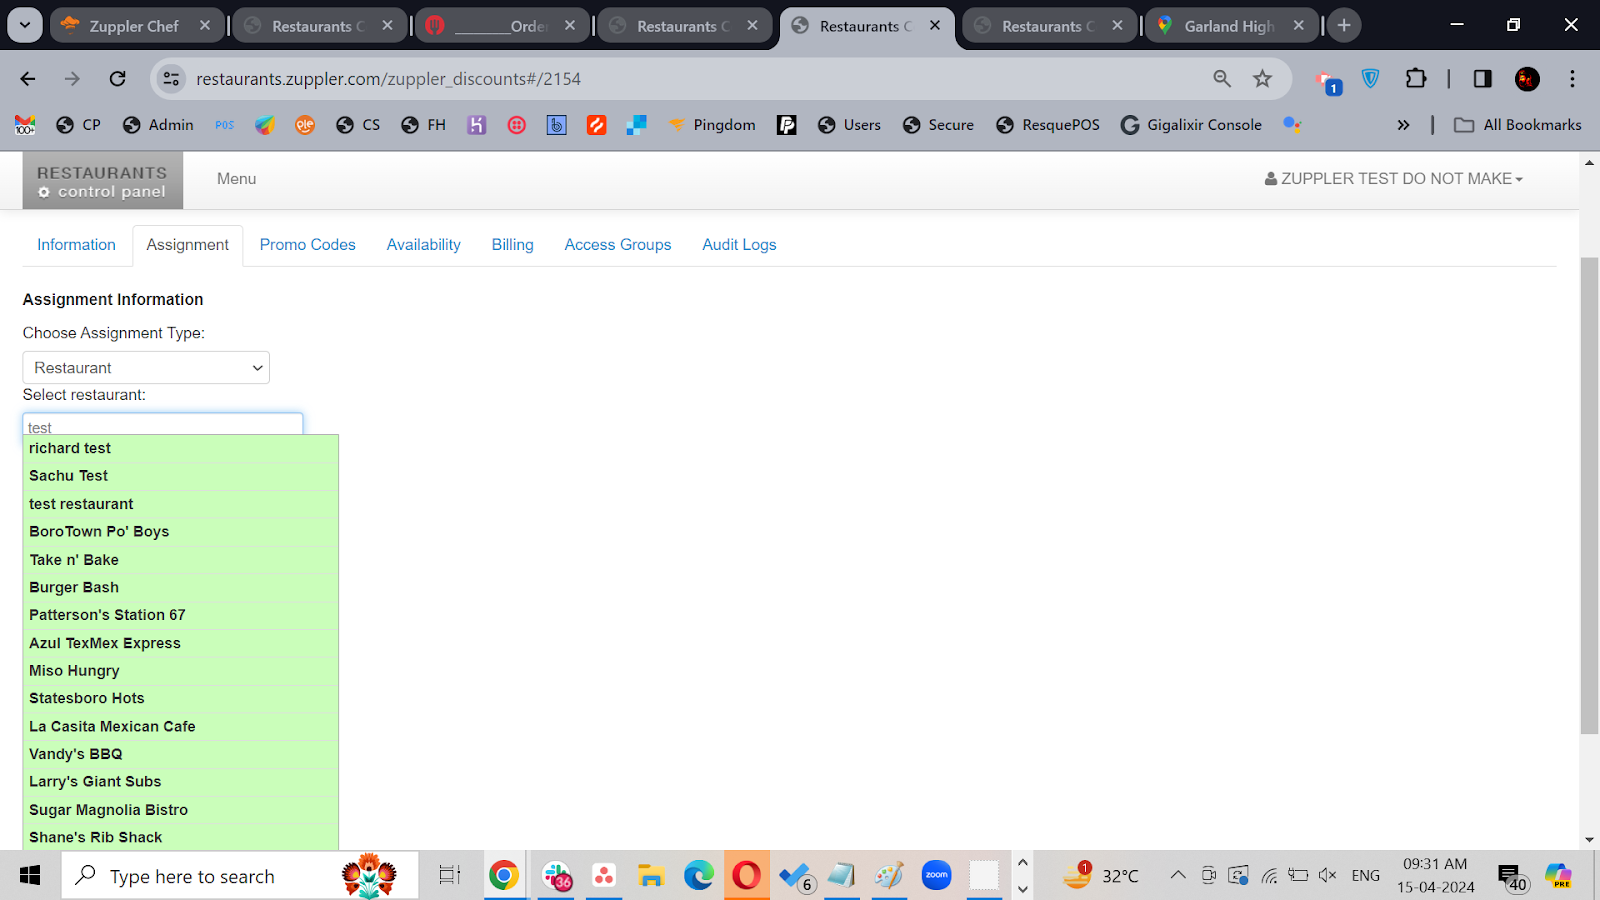Select 'La Casita Mexican Cafe' suggestion
Viewport: 1600px width, 900px height.
181,726
